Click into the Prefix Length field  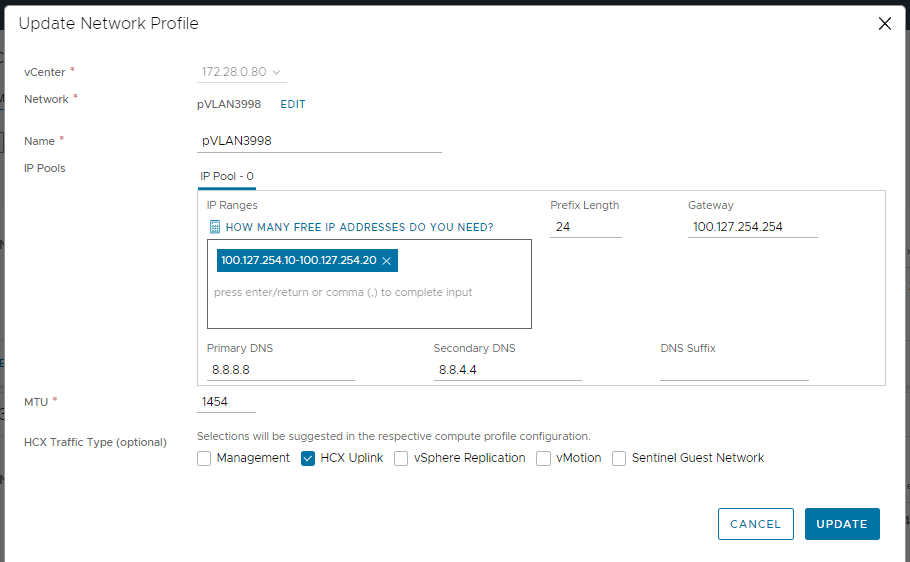586,227
